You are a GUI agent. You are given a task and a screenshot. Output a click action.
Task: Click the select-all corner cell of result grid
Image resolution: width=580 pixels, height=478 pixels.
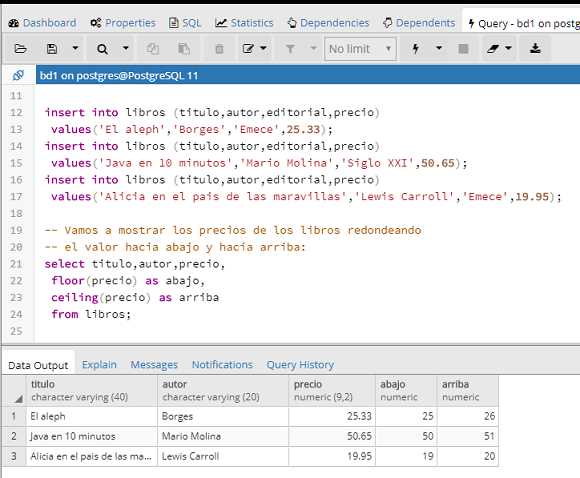[x=15, y=391]
